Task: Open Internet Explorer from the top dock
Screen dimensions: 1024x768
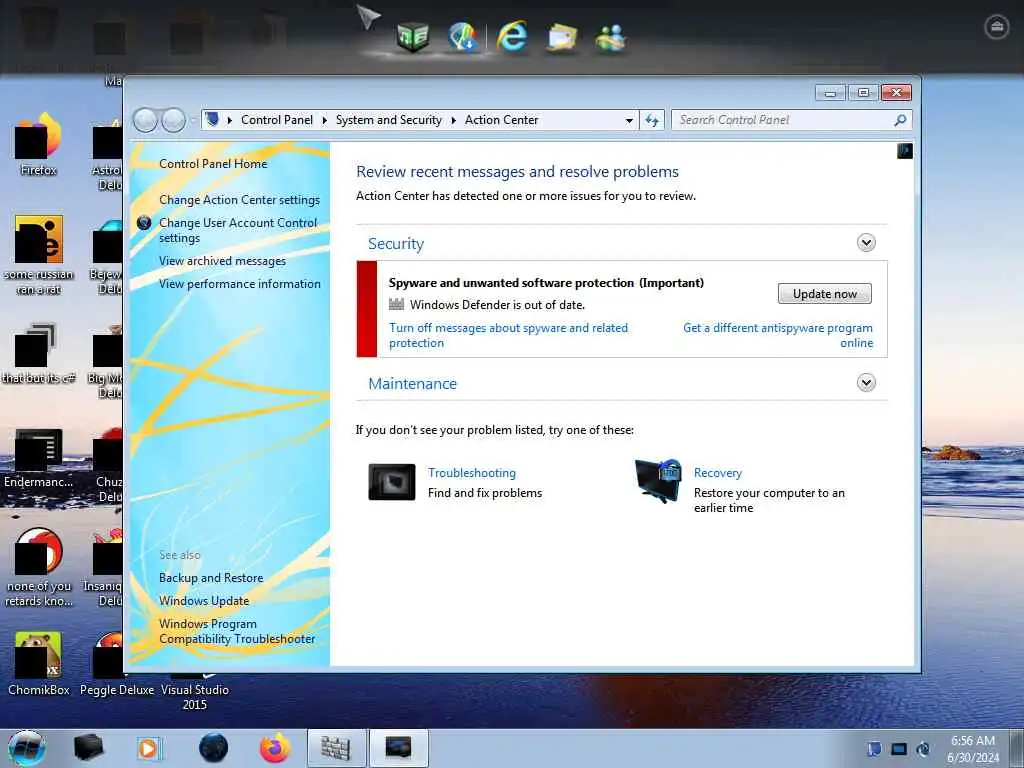Action: click(511, 35)
